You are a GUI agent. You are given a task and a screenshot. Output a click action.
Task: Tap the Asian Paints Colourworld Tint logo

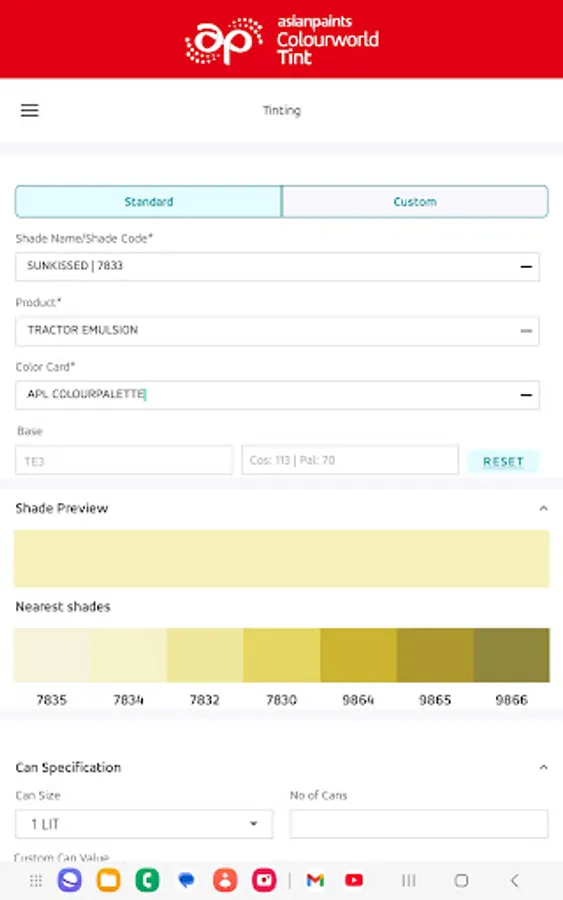tap(281, 40)
